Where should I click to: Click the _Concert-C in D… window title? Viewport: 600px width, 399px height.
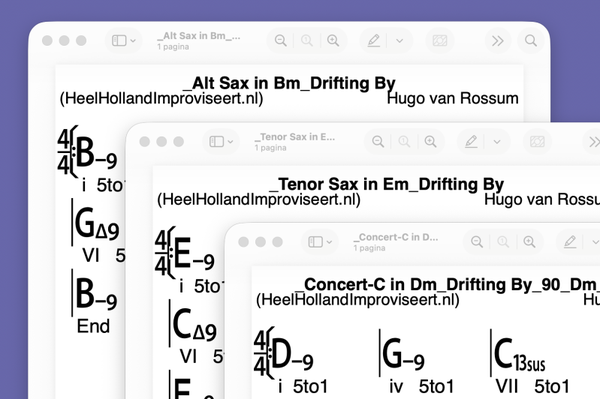point(396,237)
